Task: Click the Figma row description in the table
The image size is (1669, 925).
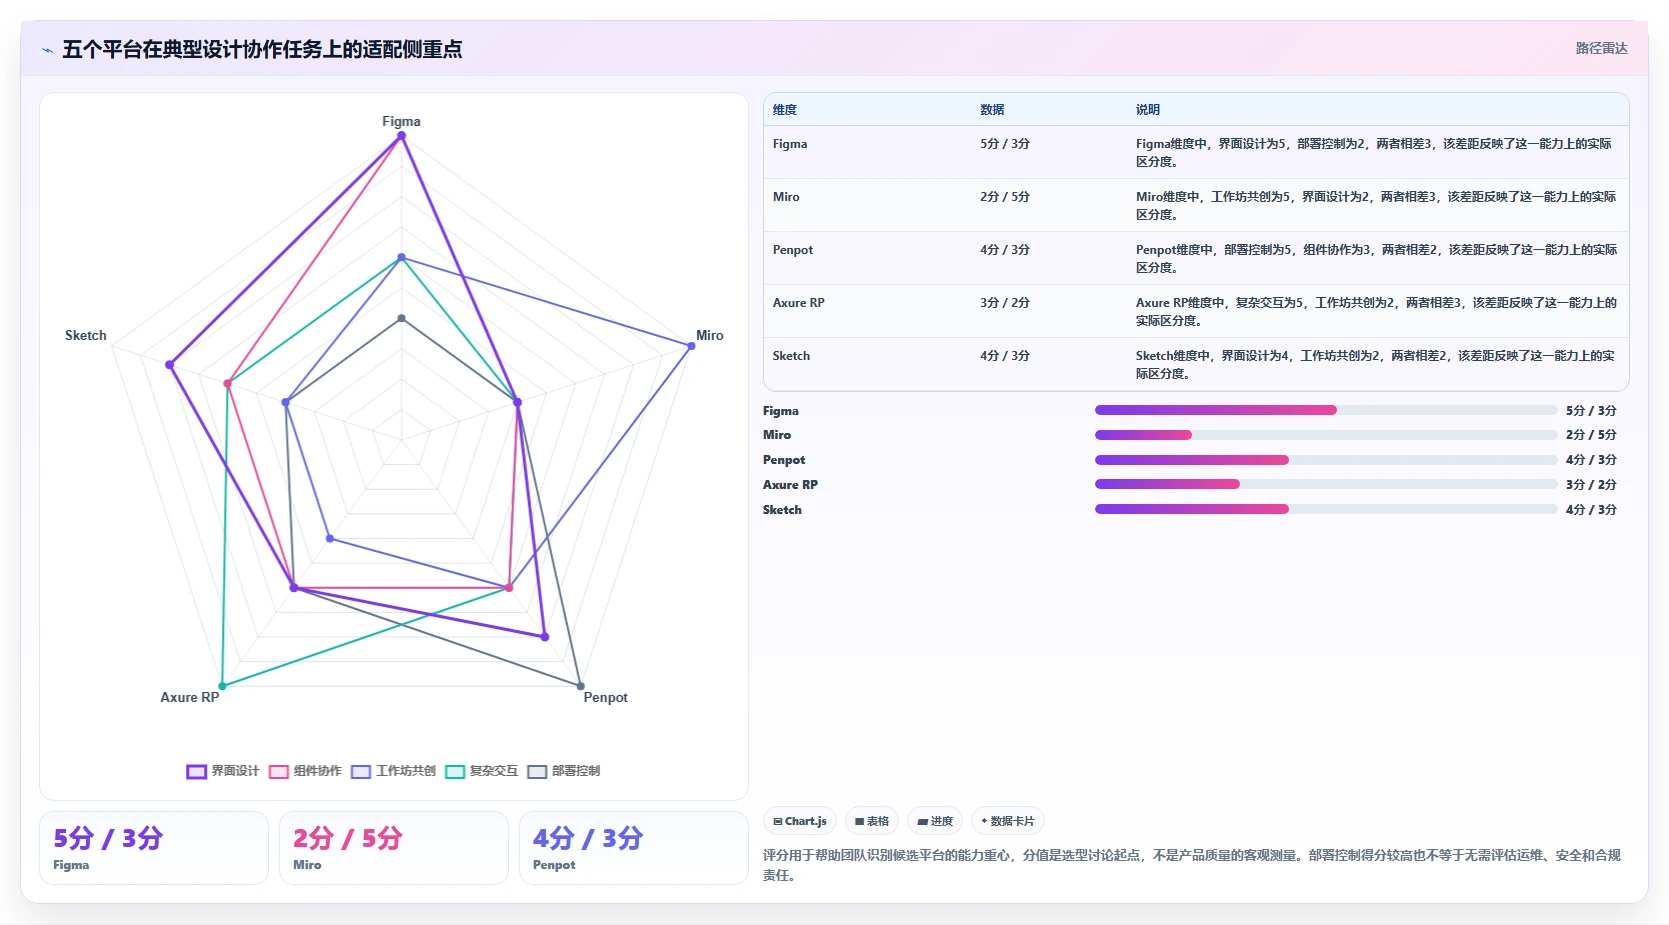Action: pos(1374,153)
